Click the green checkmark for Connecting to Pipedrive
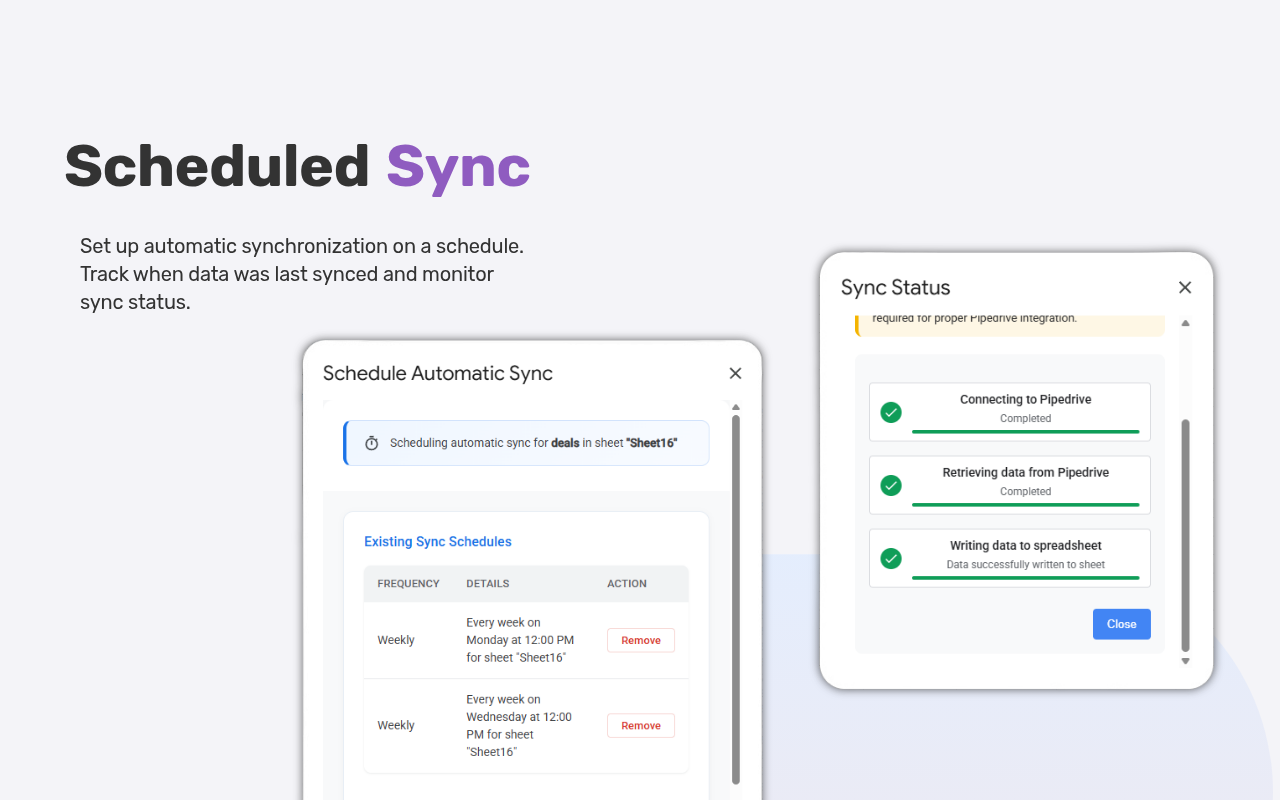This screenshot has height=800, width=1280. pos(891,411)
